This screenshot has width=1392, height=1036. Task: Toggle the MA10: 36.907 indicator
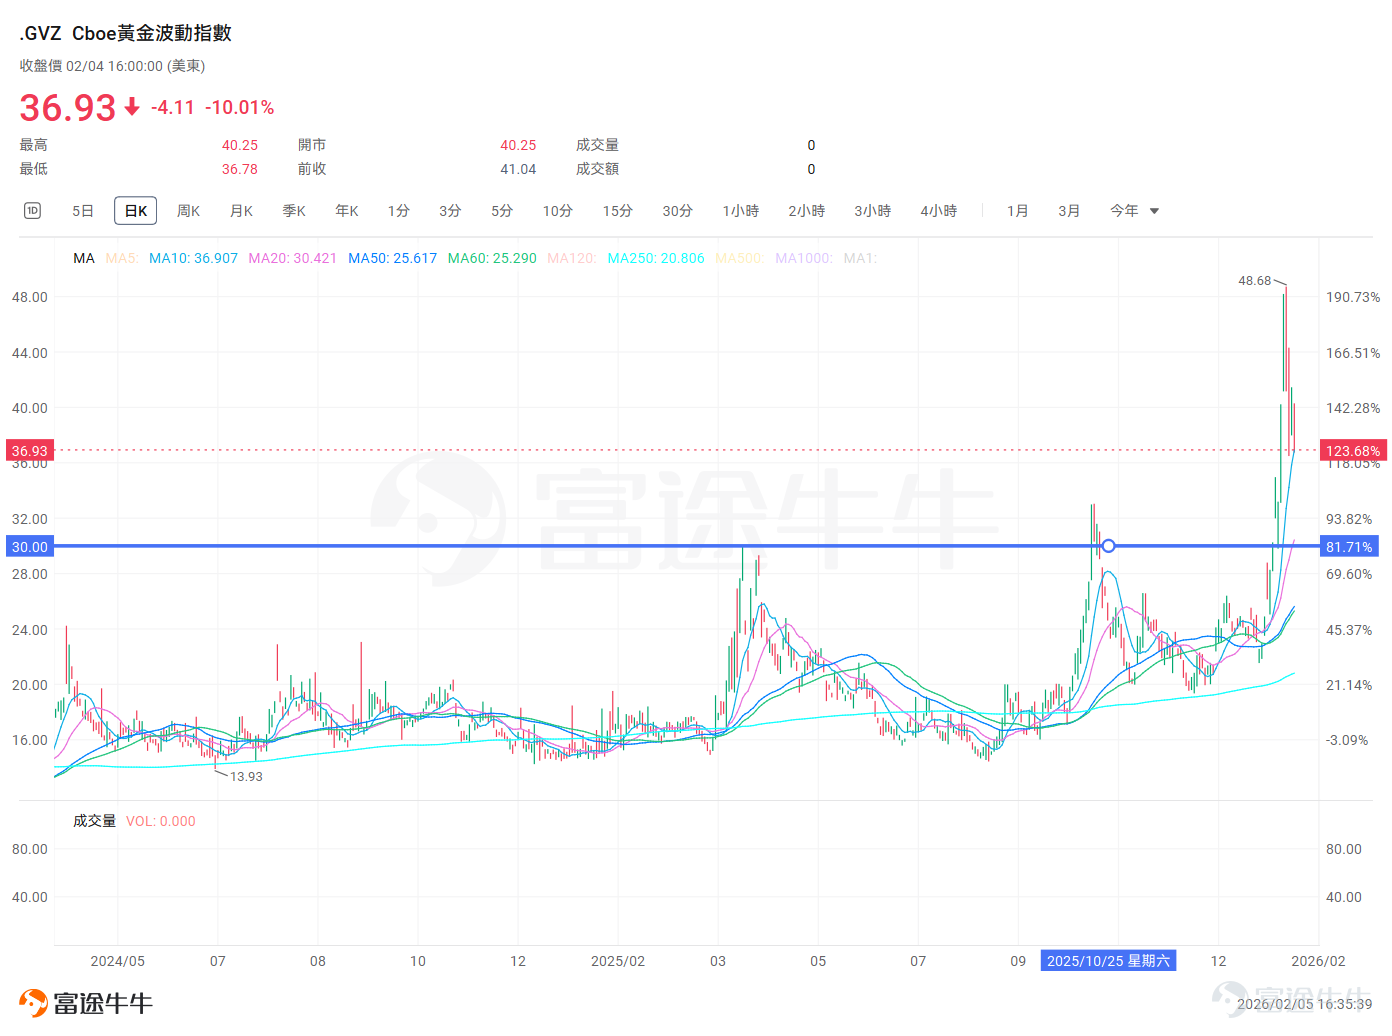193,258
